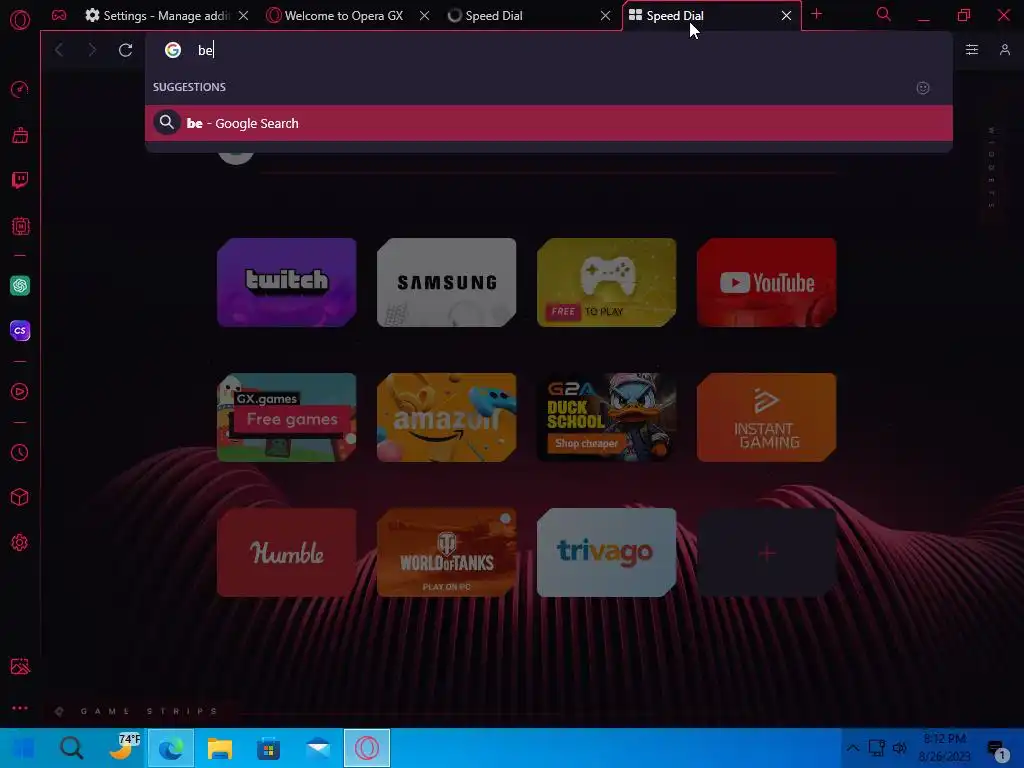The image size is (1024, 768).
Task: Close the loading Speed Dial tab
Action: [x=605, y=16]
